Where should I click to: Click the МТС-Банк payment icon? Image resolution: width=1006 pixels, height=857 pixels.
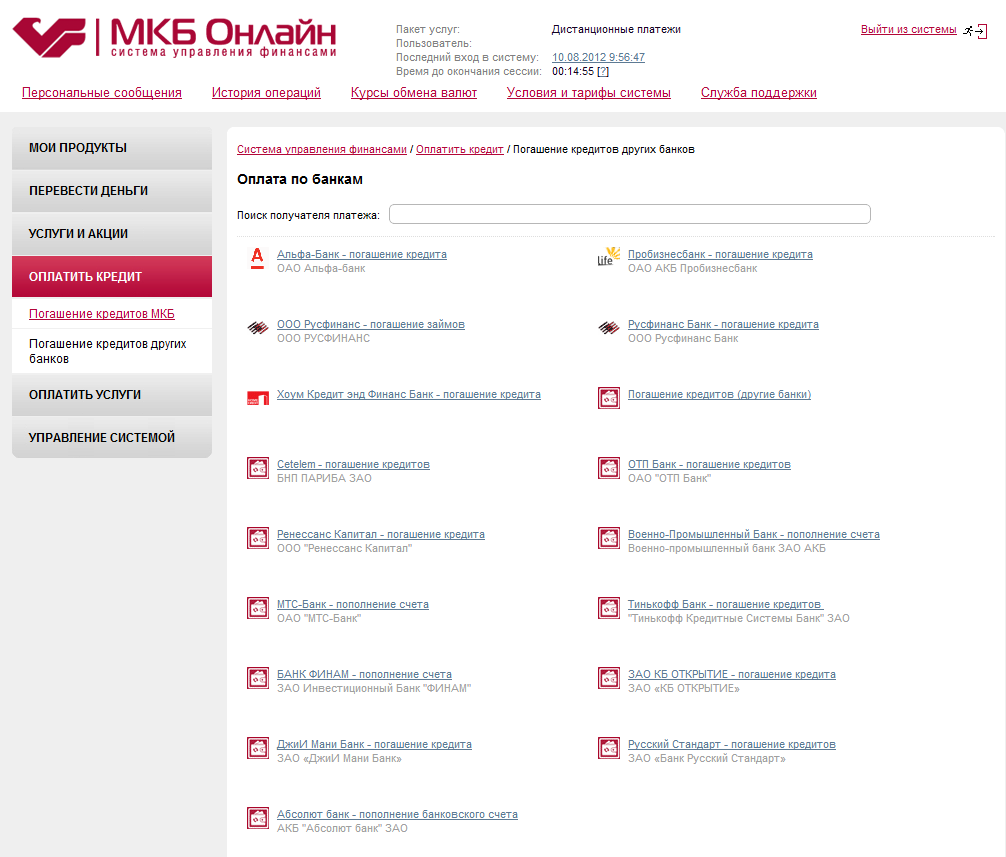coord(258,608)
